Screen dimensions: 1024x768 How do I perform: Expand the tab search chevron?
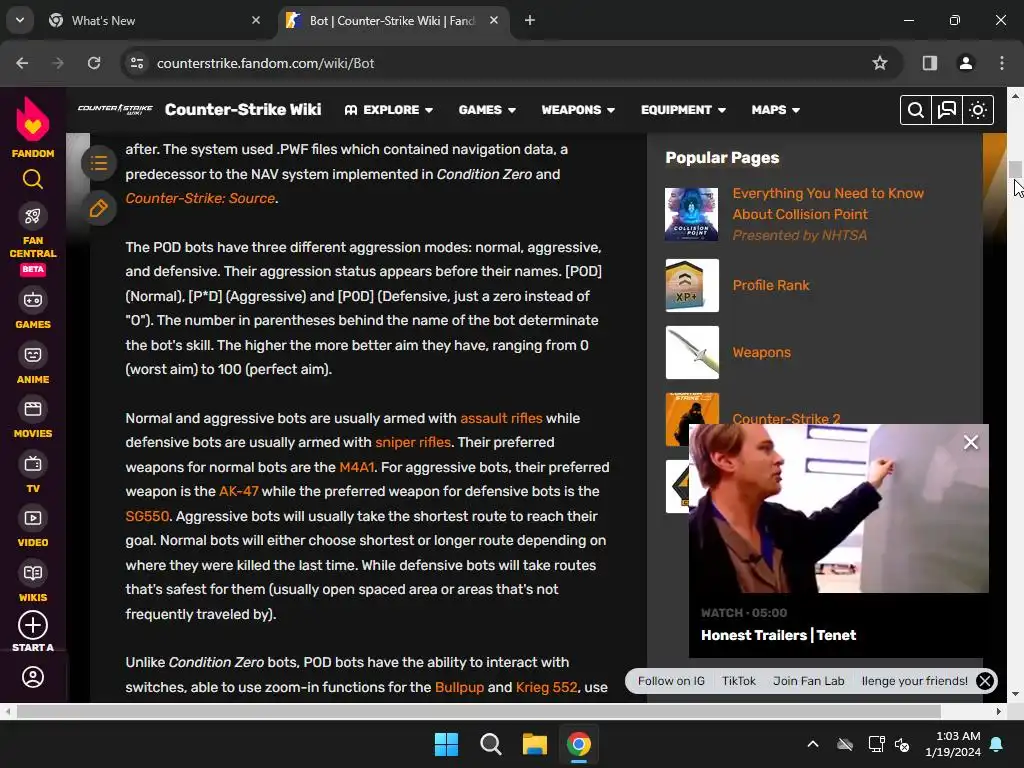tap(20, 20)
